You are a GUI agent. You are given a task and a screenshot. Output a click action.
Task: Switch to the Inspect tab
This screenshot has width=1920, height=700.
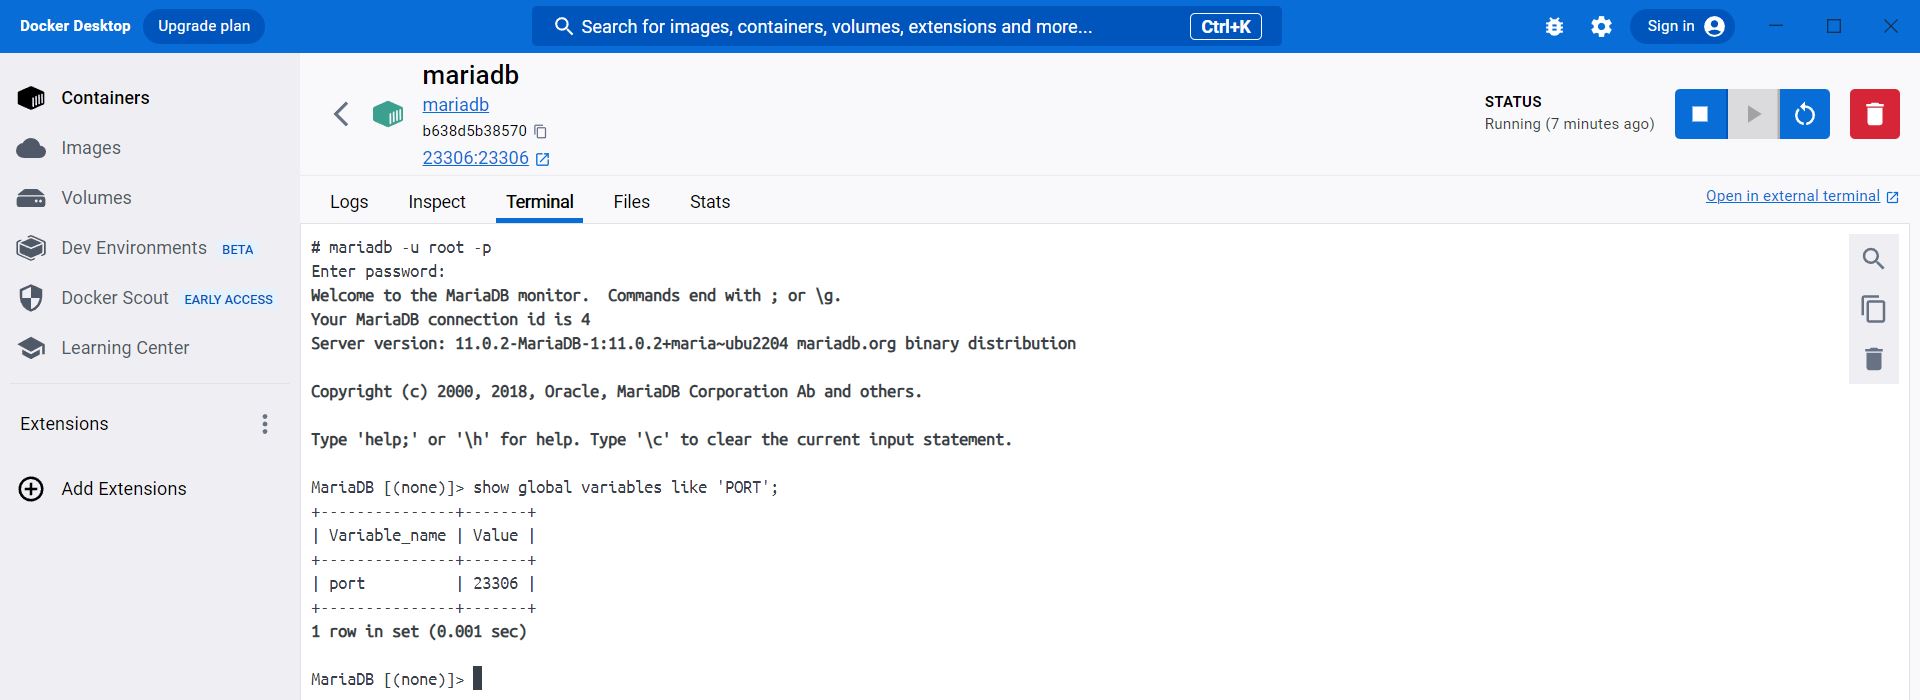[437, 202]
